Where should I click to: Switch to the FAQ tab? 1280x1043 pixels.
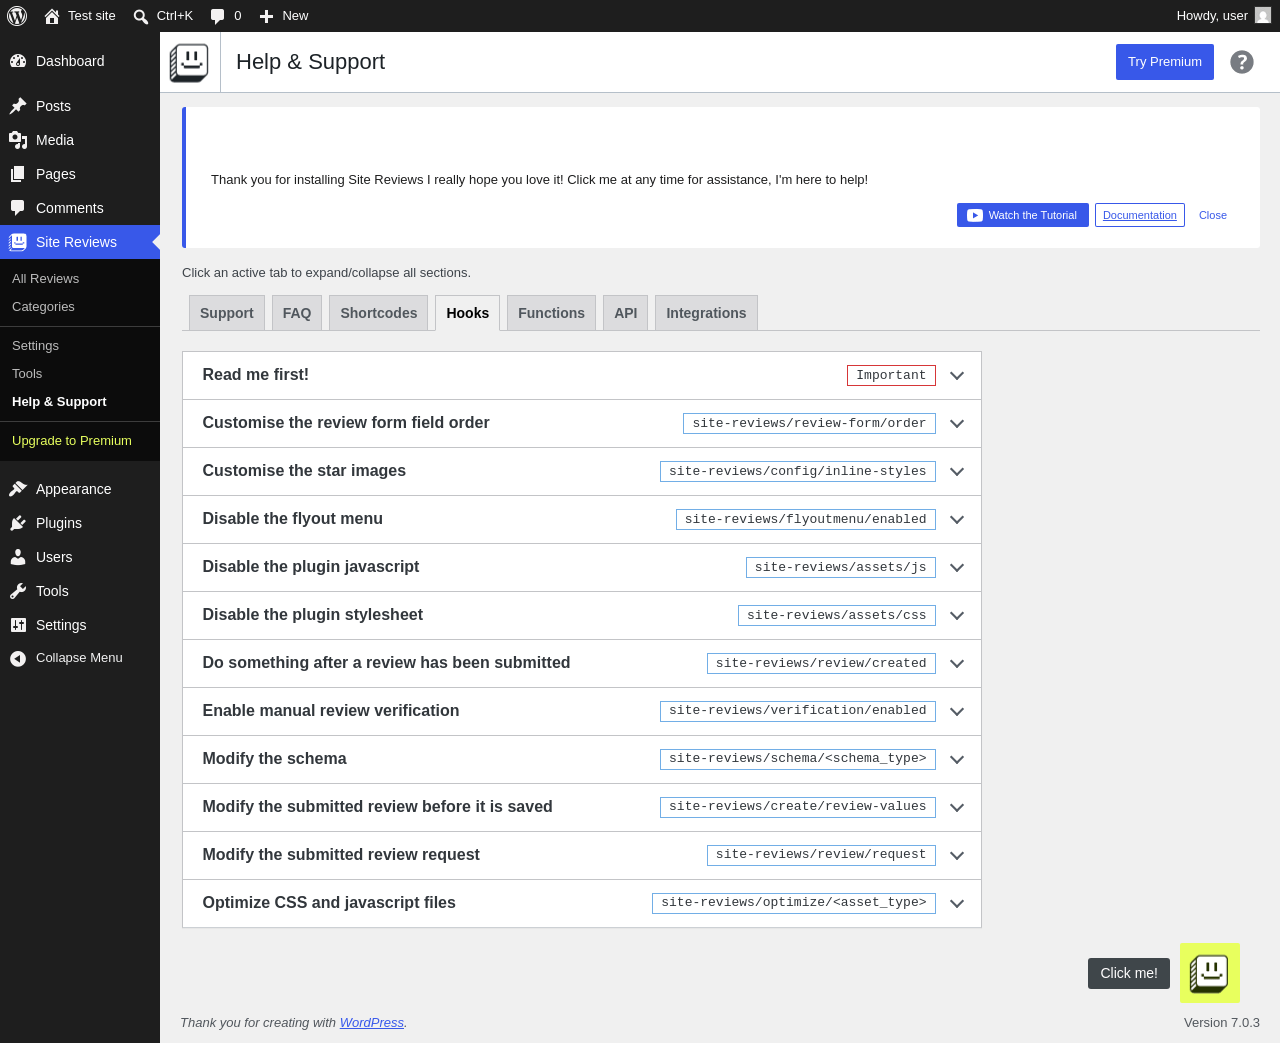point(297,313)
